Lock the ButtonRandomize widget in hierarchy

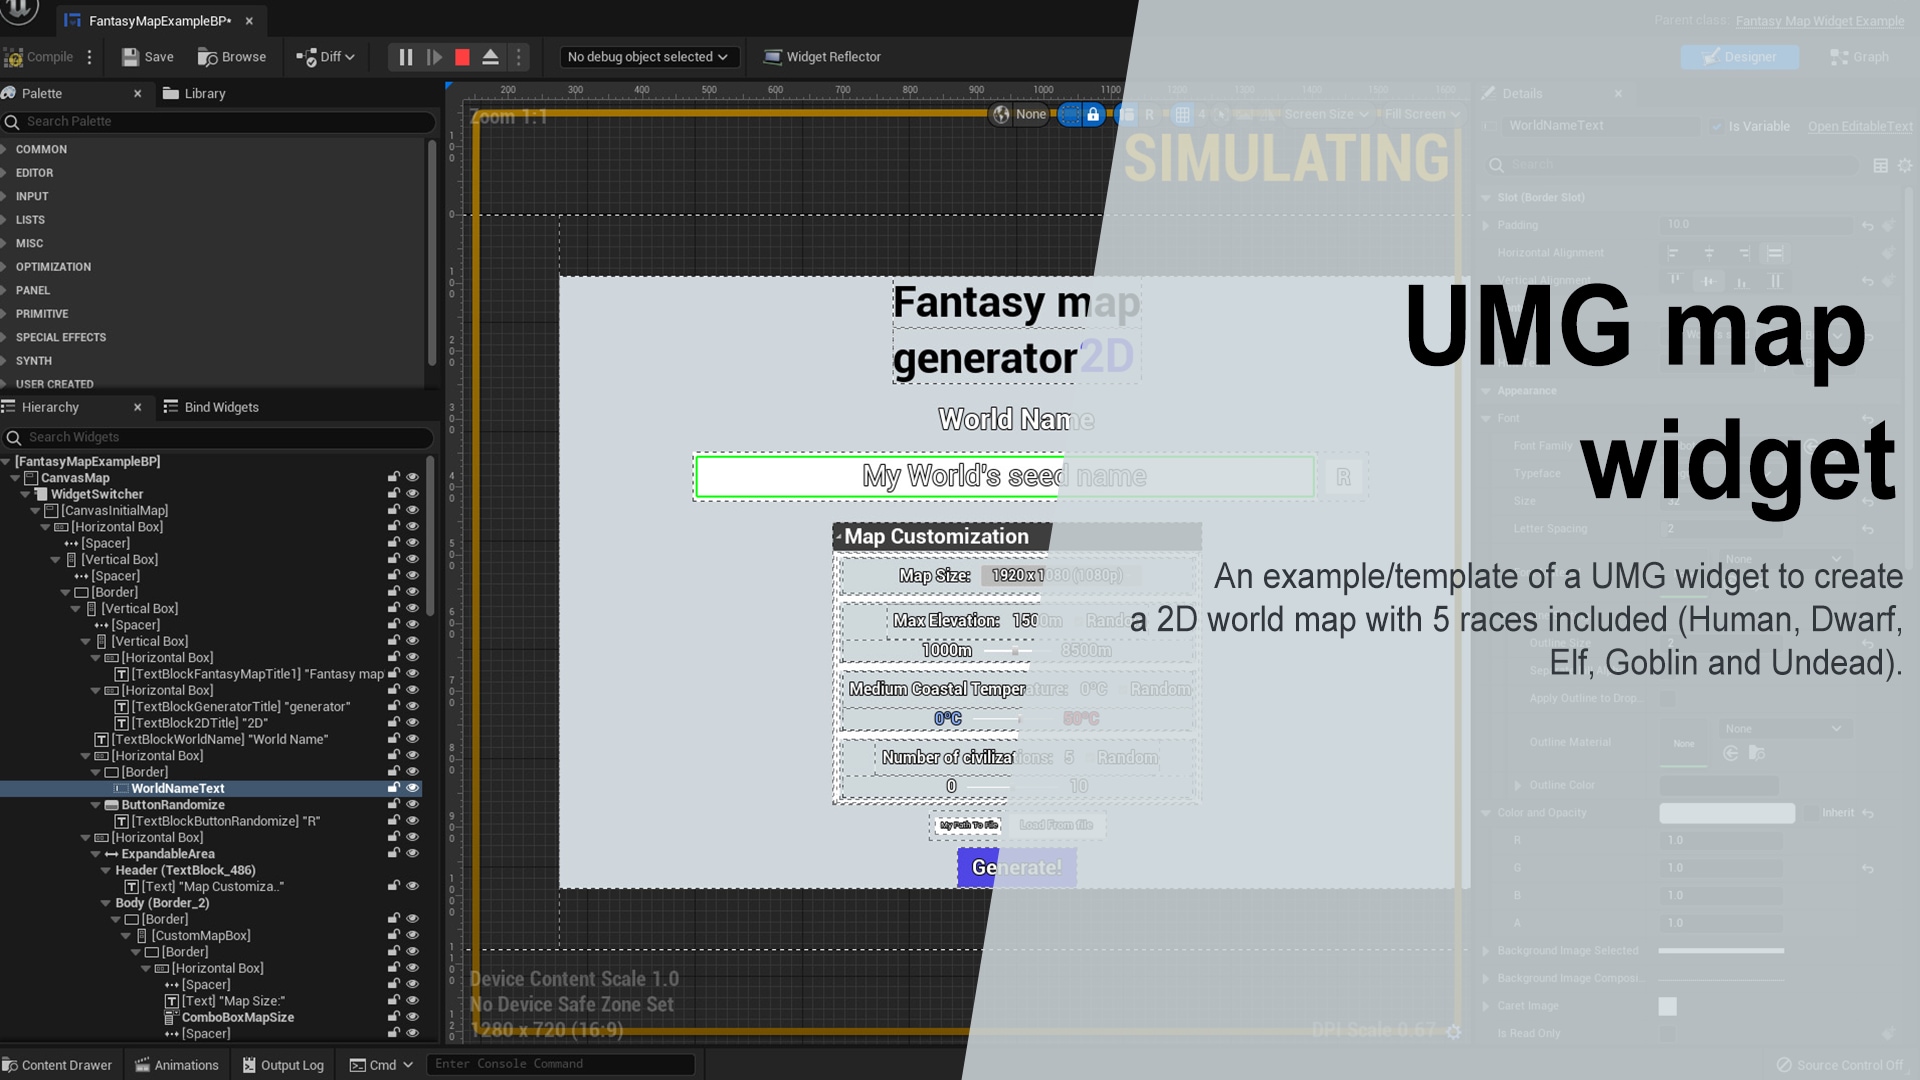coord(393,804)
